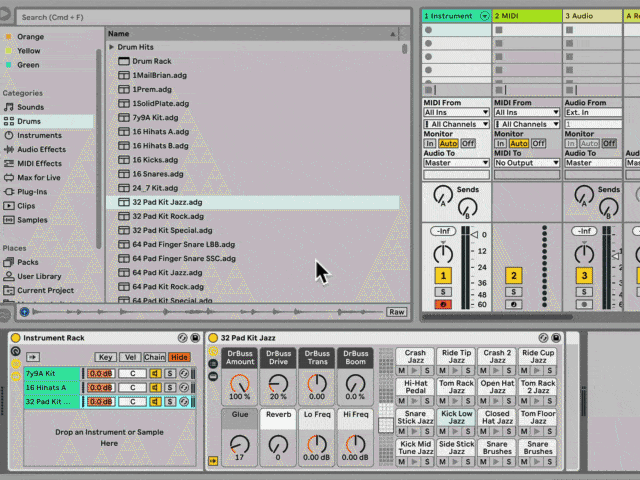Open the Max for Live category
The image size is (640, 480).
pos(38,178)
